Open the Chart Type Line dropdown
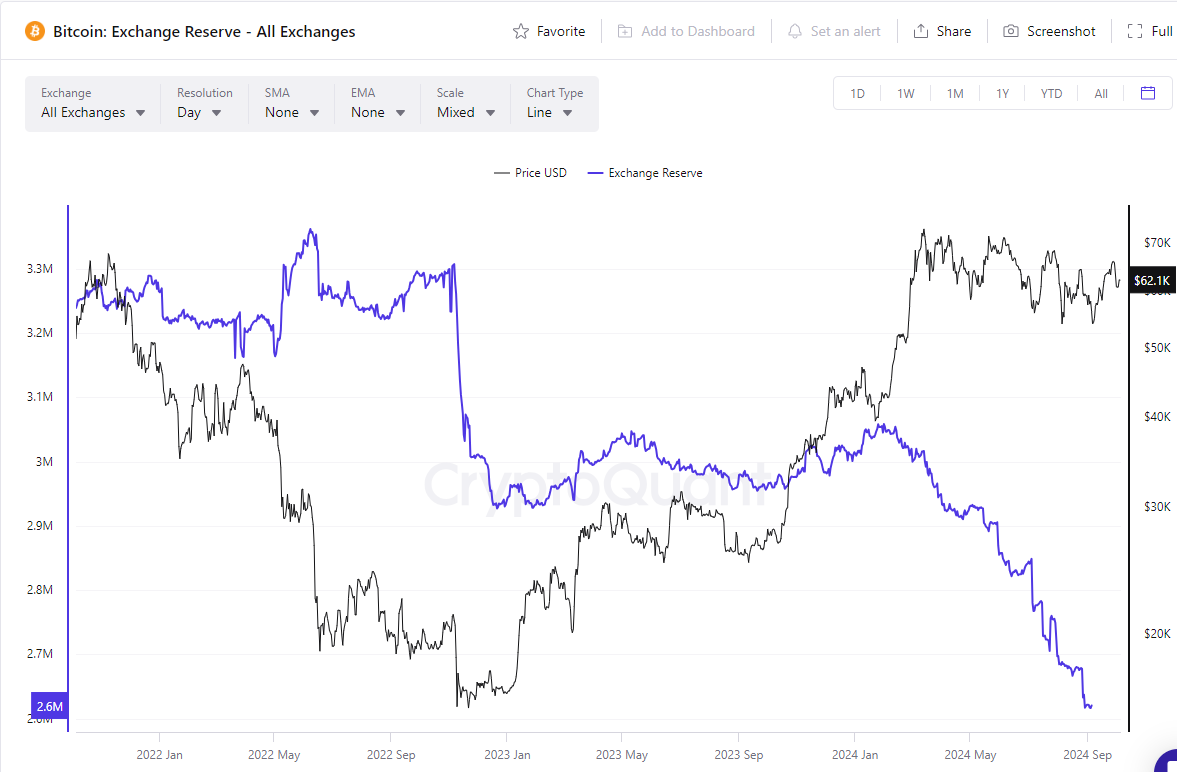The image size is (1177, 772). pos(550,113)
